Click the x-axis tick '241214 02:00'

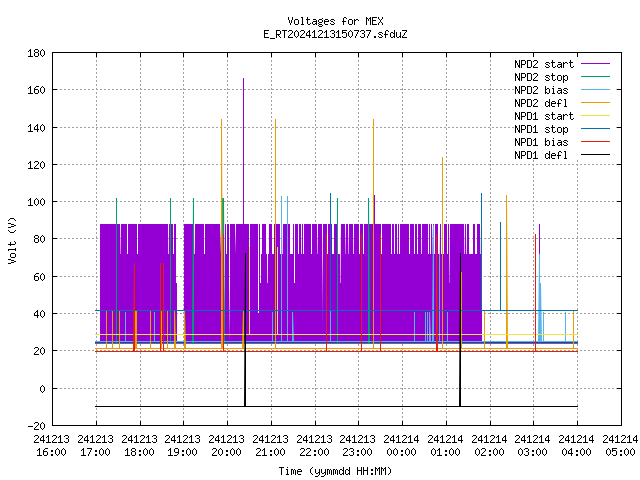coord(490,446)
